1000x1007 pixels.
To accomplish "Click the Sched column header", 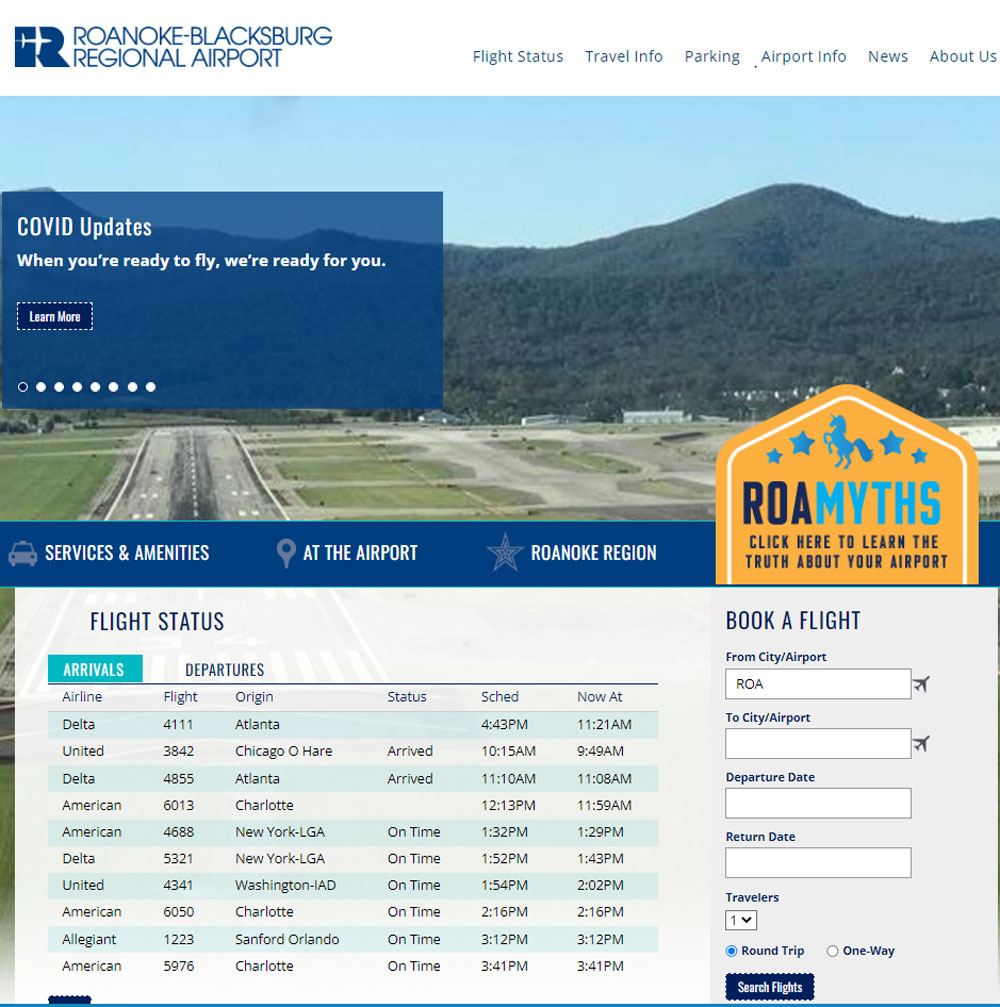I will tap(500, 697).
